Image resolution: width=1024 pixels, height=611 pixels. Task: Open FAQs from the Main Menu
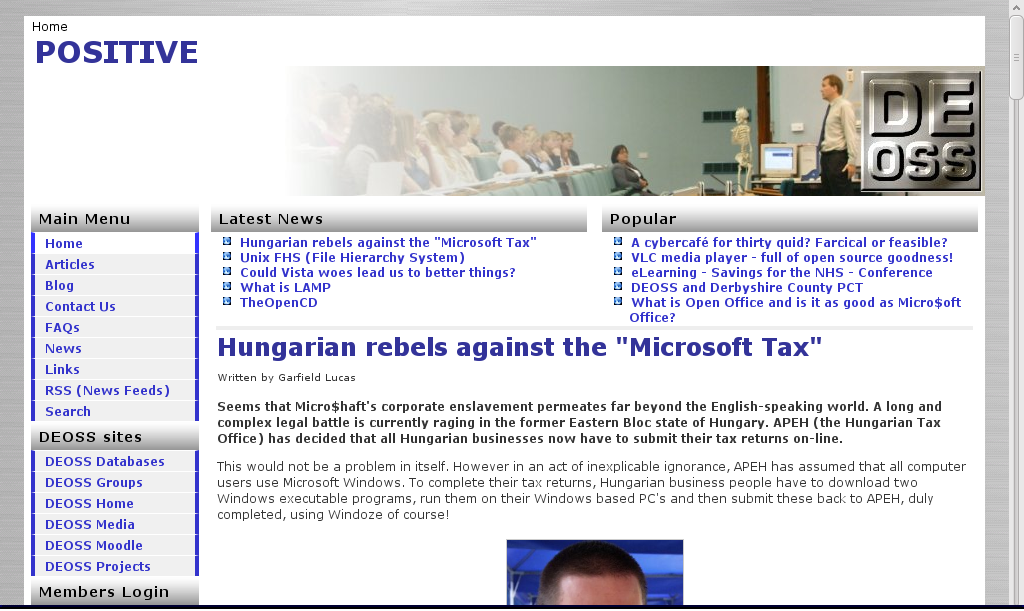coord(62,328)
